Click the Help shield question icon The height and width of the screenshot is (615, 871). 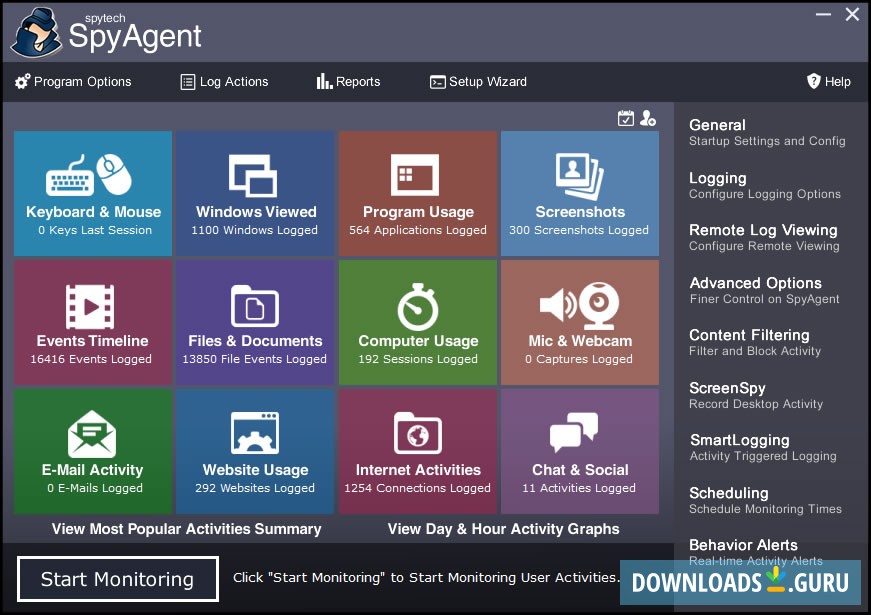(x=814, y=81)
